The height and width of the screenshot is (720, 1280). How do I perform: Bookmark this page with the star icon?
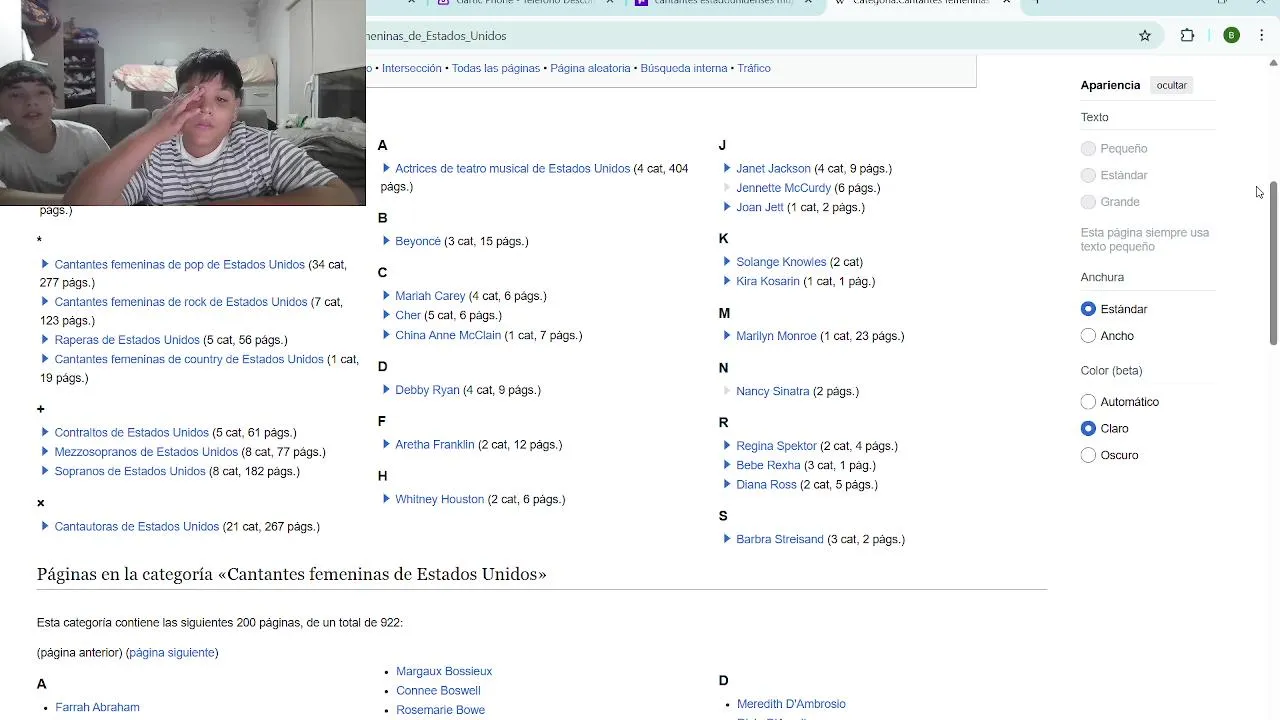(x=1145, y=36)
